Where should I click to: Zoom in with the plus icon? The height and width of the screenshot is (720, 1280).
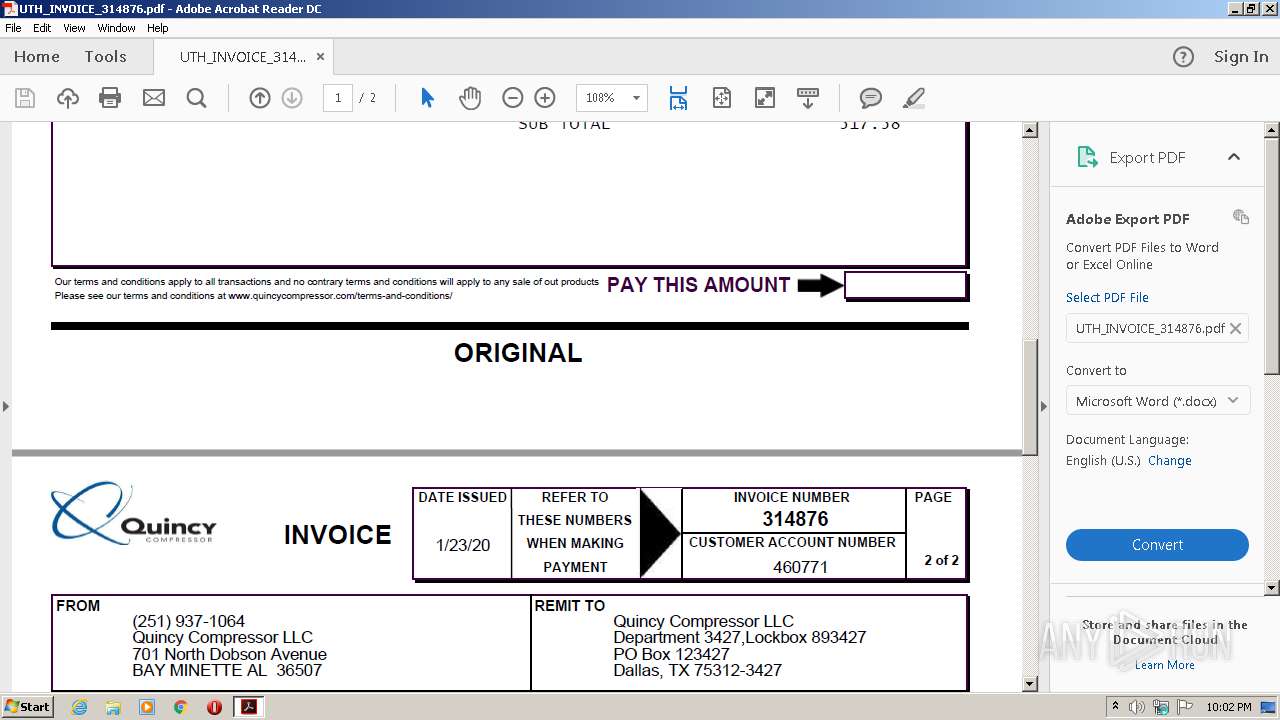(x=545, y=98)
